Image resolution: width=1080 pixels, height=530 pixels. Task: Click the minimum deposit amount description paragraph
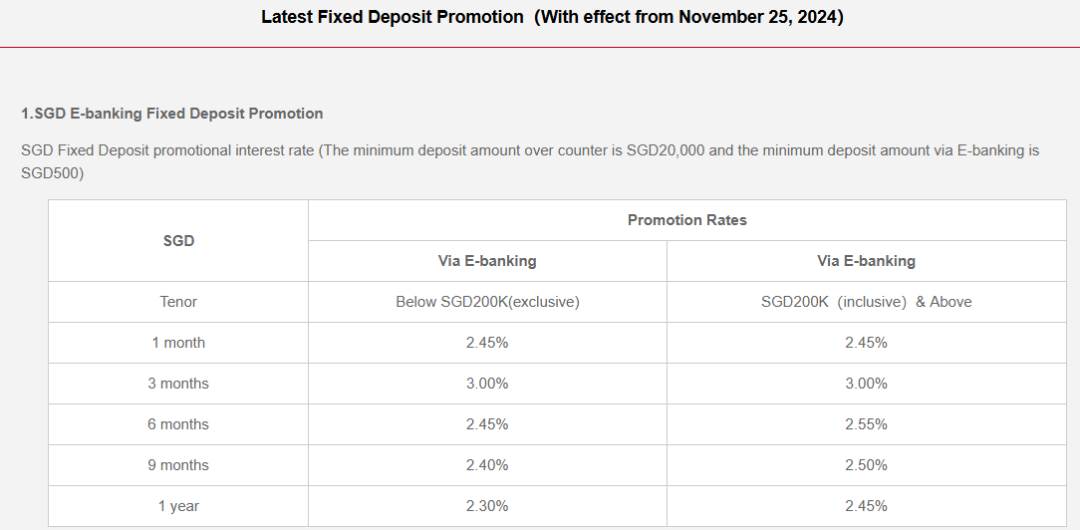point(530,161)
